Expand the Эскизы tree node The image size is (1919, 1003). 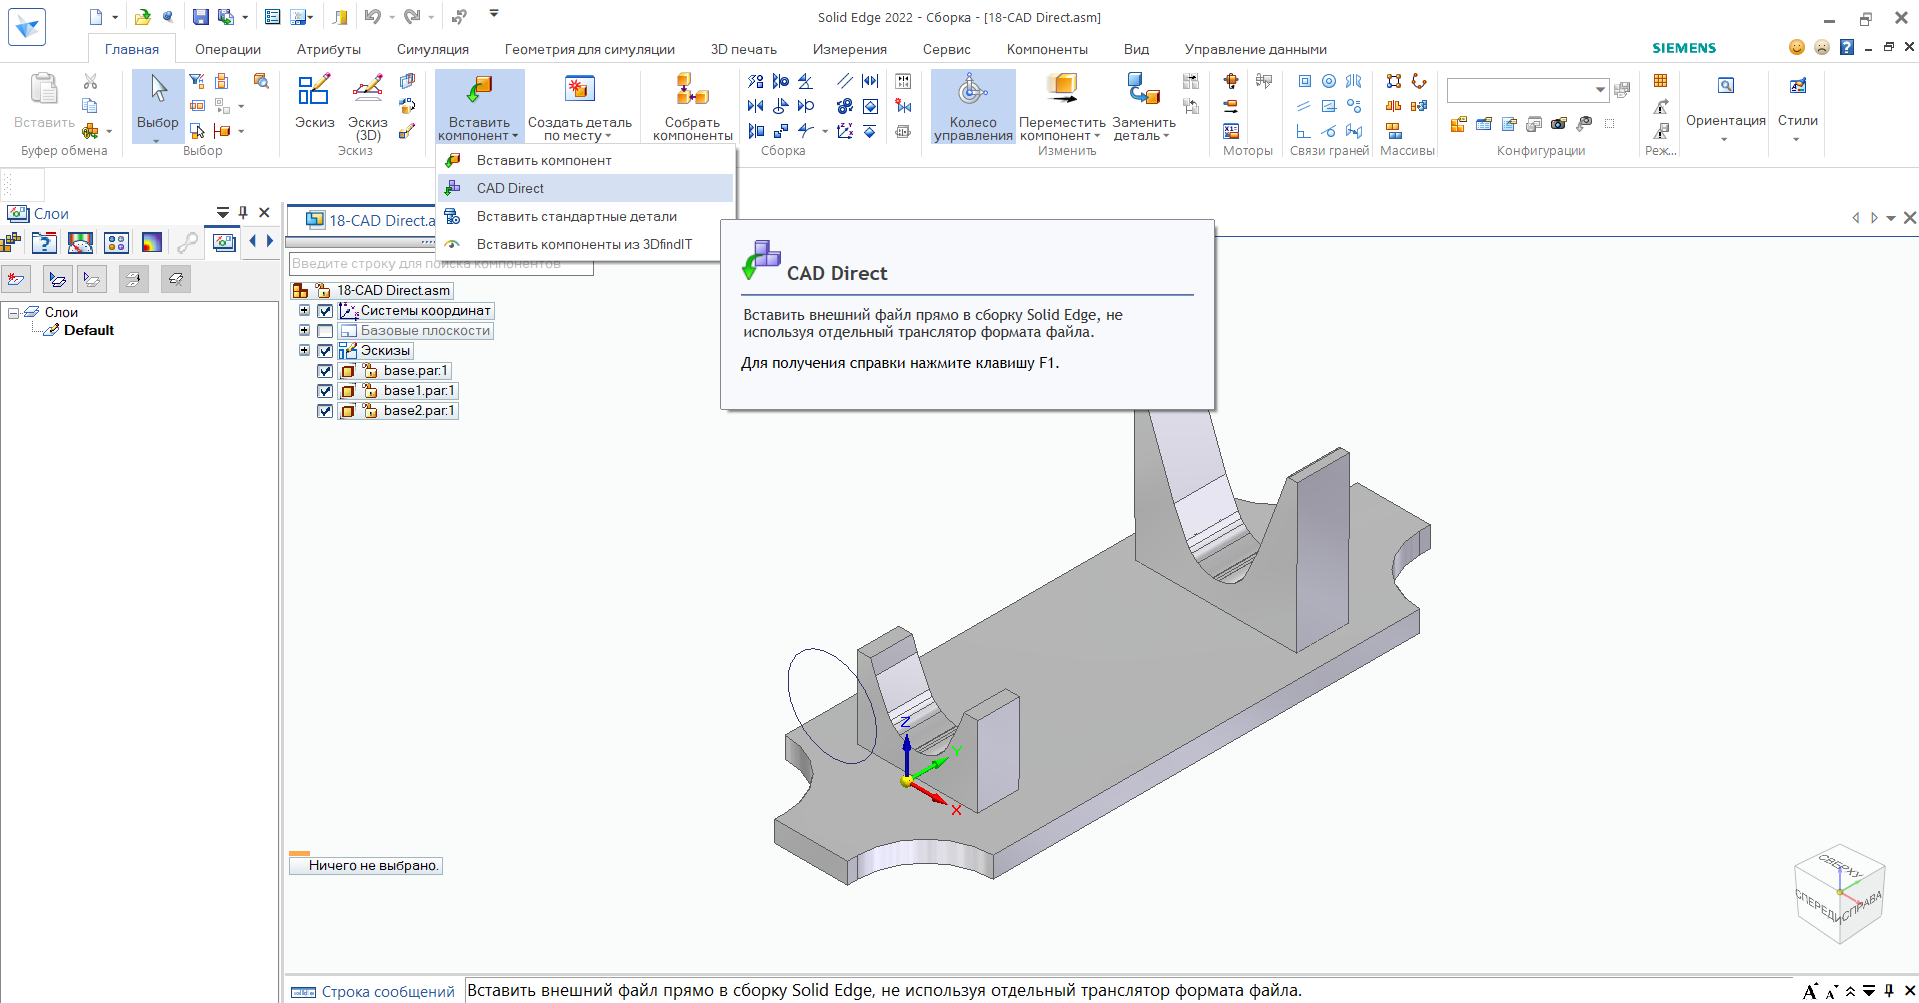pyautogui.click(x=304, y=351)
